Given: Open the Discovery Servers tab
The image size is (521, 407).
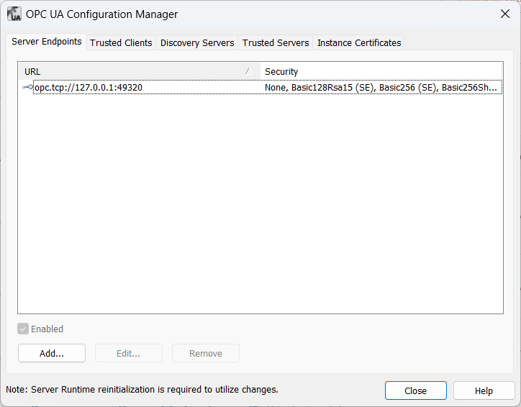Looking at the screenshot, I should pos(197,43).
